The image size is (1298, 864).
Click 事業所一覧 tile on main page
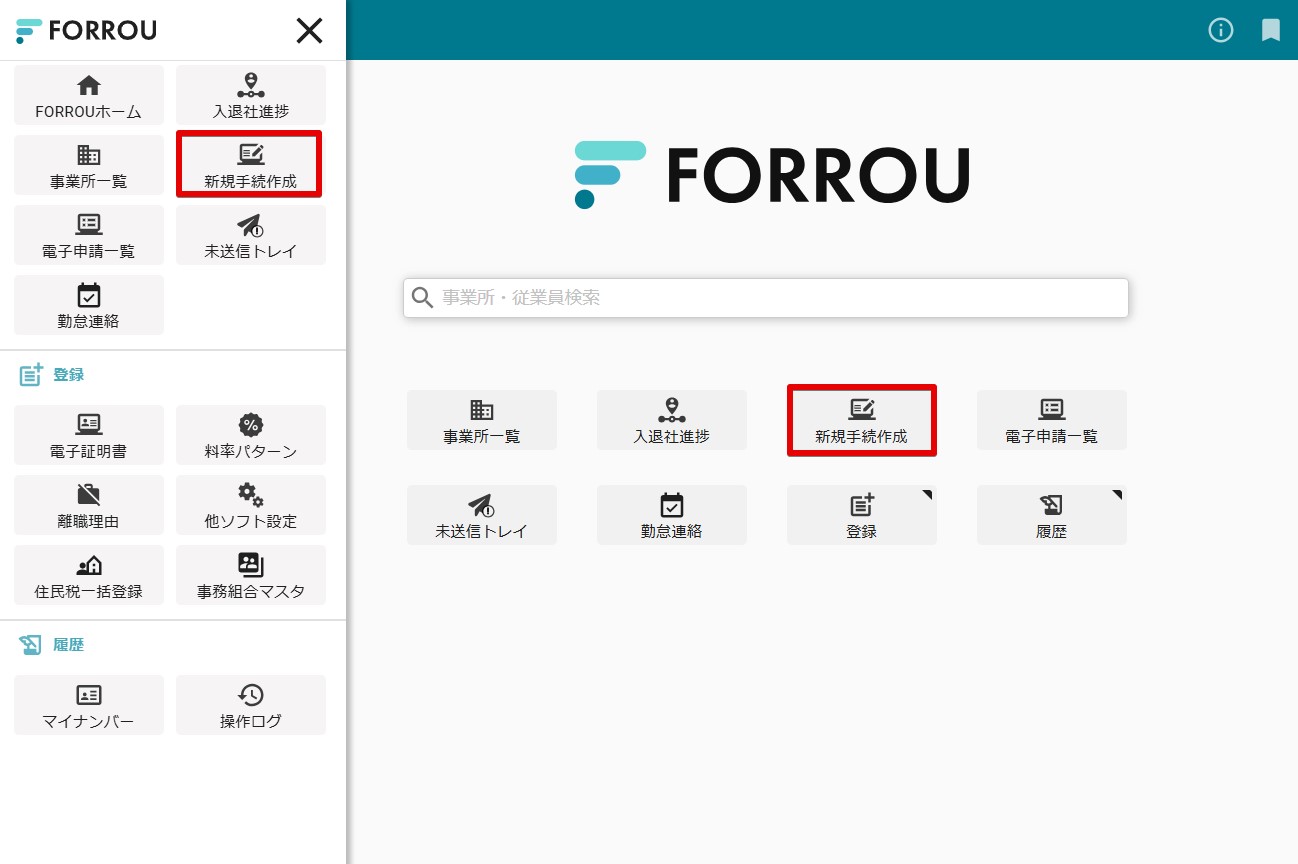(x=482, y=420)
